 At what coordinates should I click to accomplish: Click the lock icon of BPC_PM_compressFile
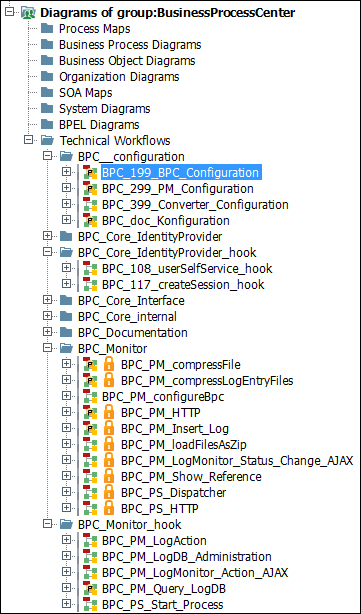coord(109,365)
